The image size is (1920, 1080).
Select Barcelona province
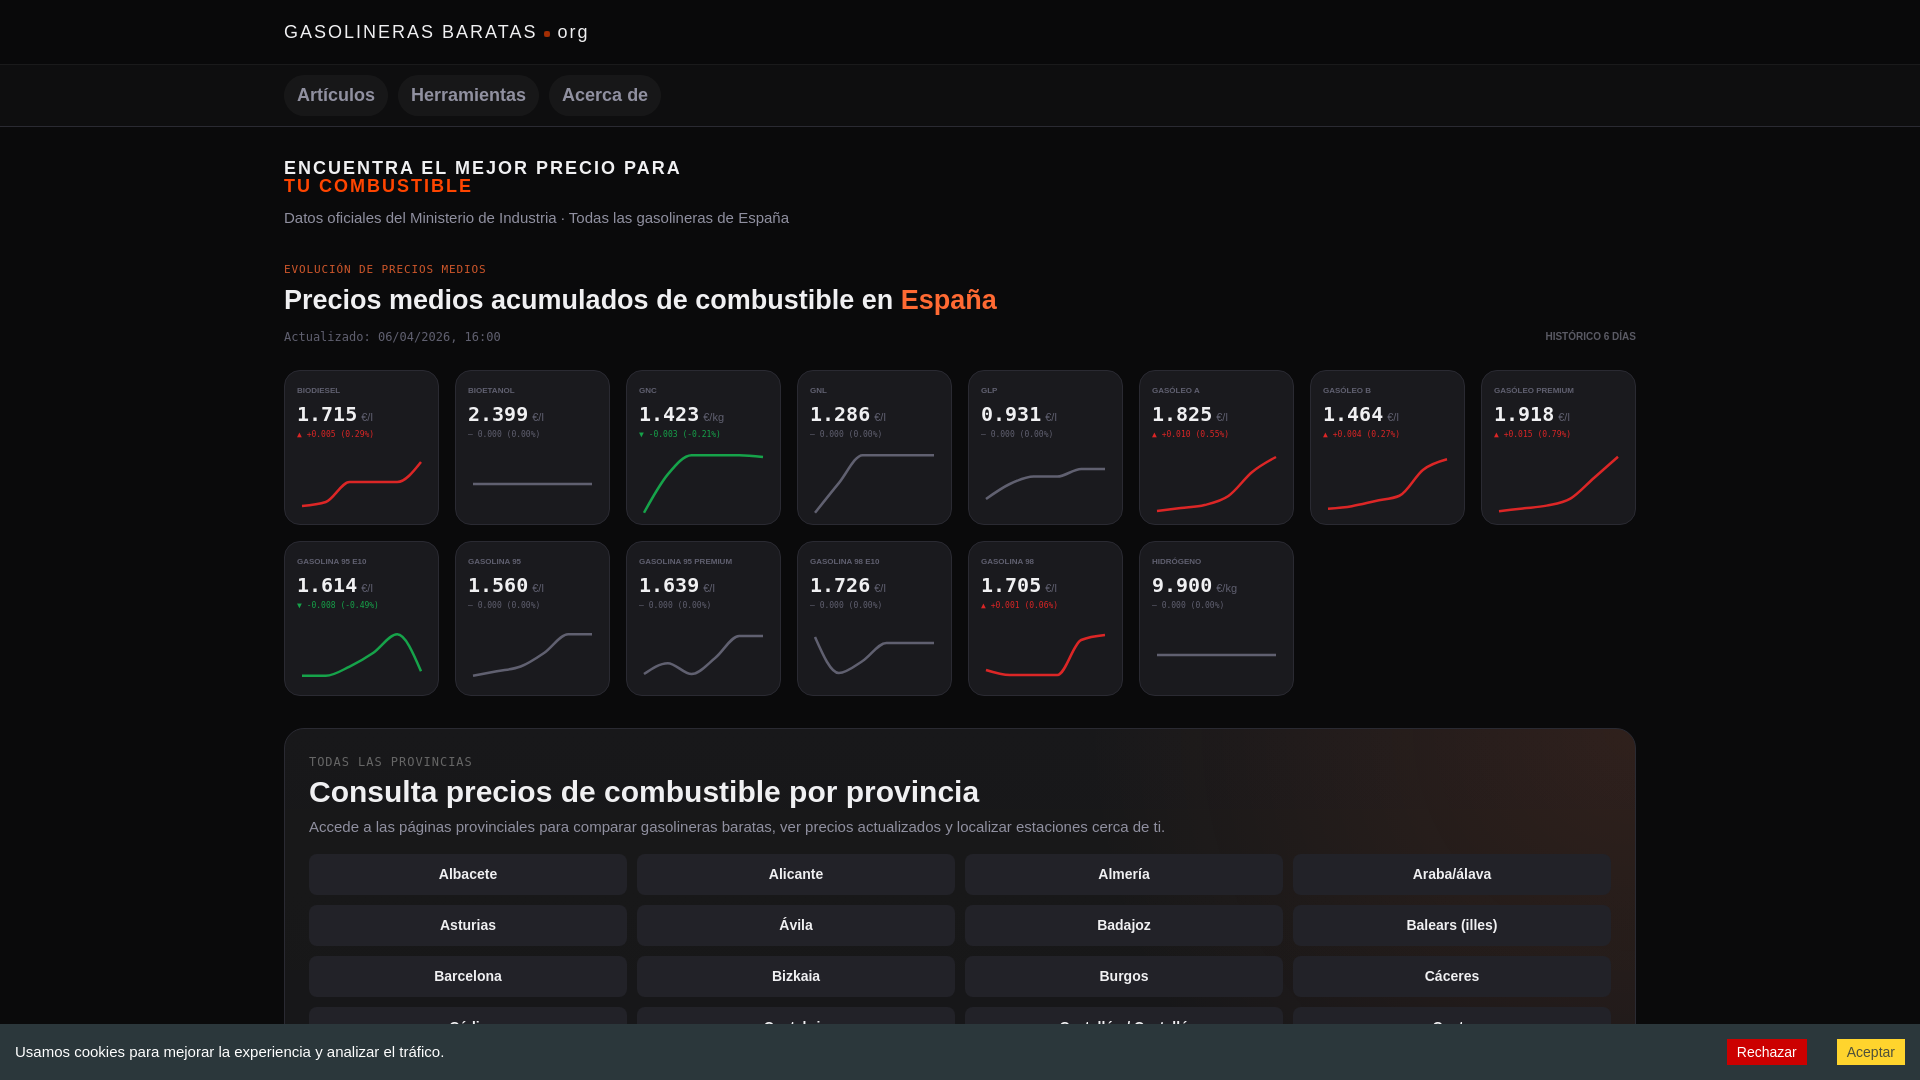pos(468,976)
